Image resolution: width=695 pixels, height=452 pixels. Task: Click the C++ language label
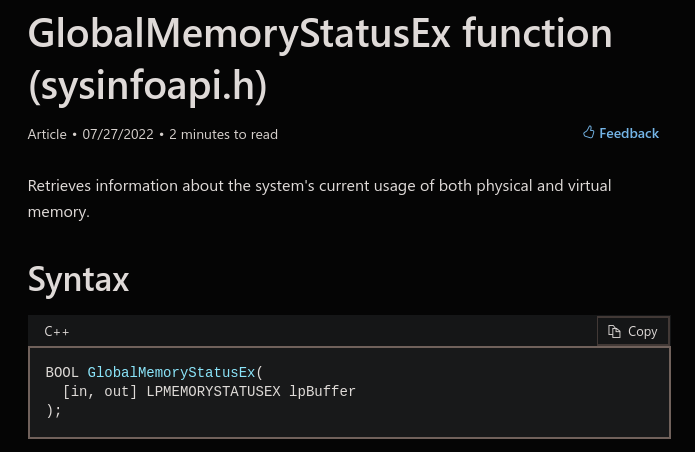[x=57, y=331]
